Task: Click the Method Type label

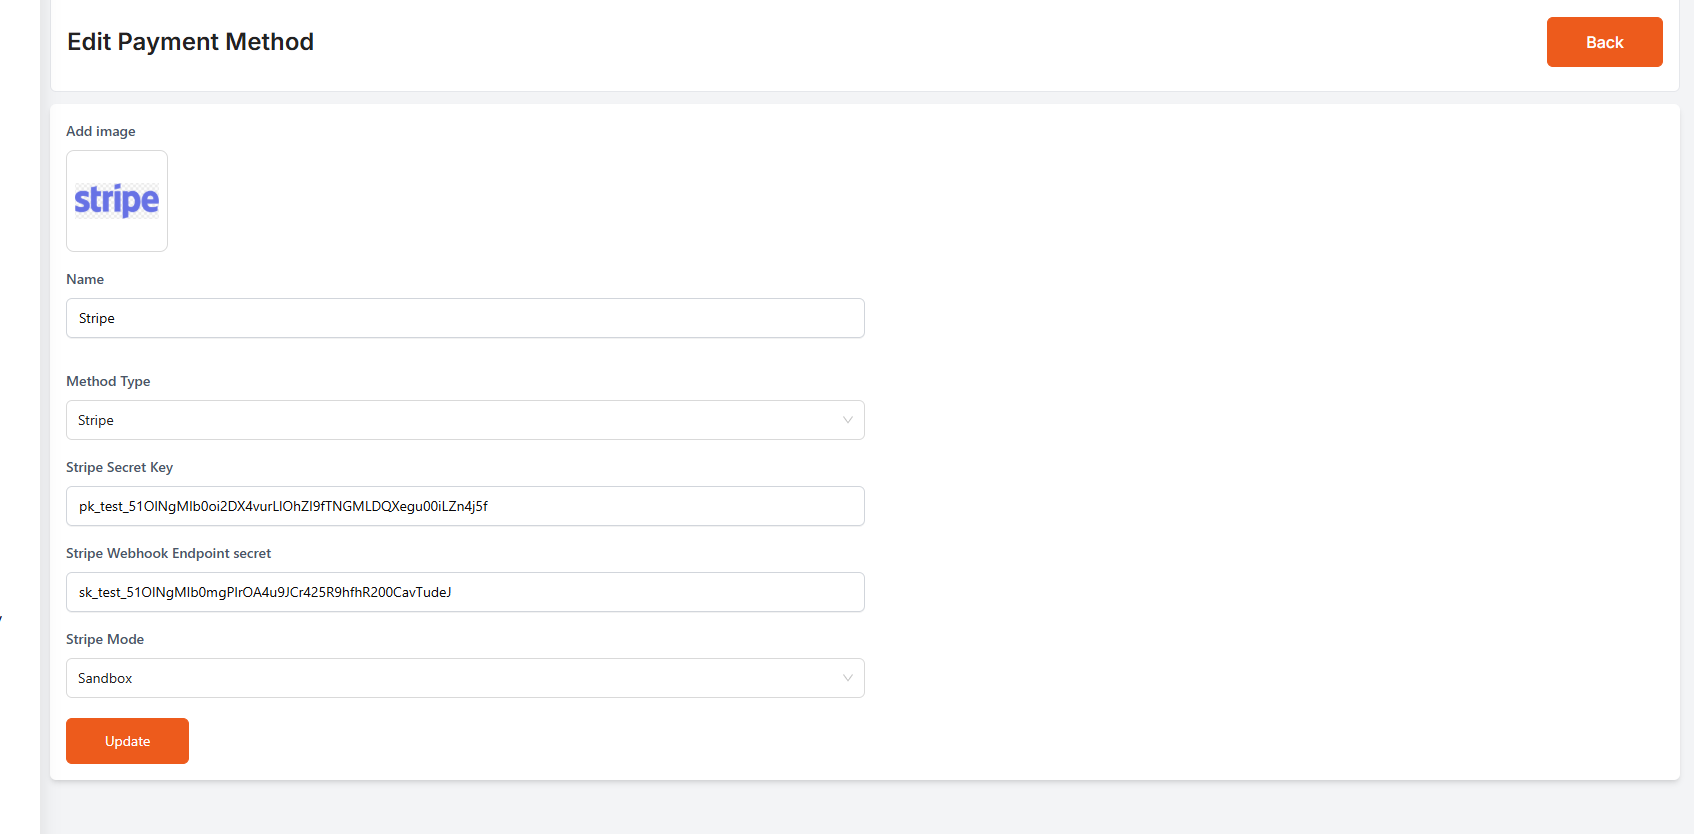Action: pyautogui.click(x=108, y=381)
